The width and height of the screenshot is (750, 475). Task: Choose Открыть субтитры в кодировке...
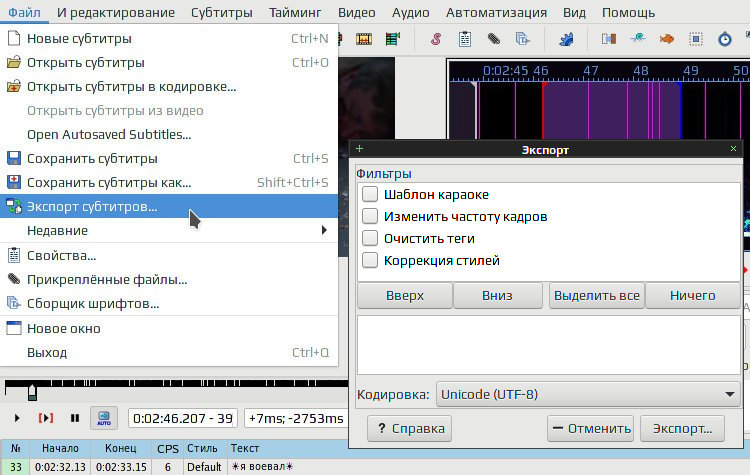click(x=169, y=87)
